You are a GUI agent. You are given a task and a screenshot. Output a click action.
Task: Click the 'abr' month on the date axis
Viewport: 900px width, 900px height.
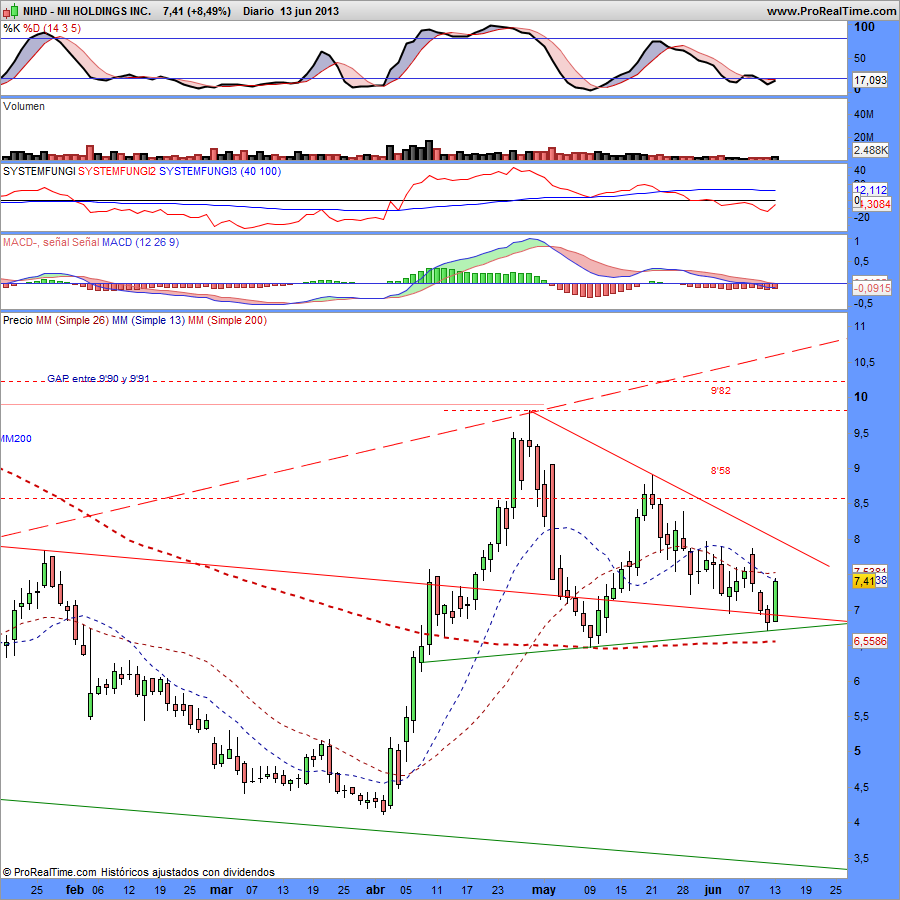pos(375,890)
